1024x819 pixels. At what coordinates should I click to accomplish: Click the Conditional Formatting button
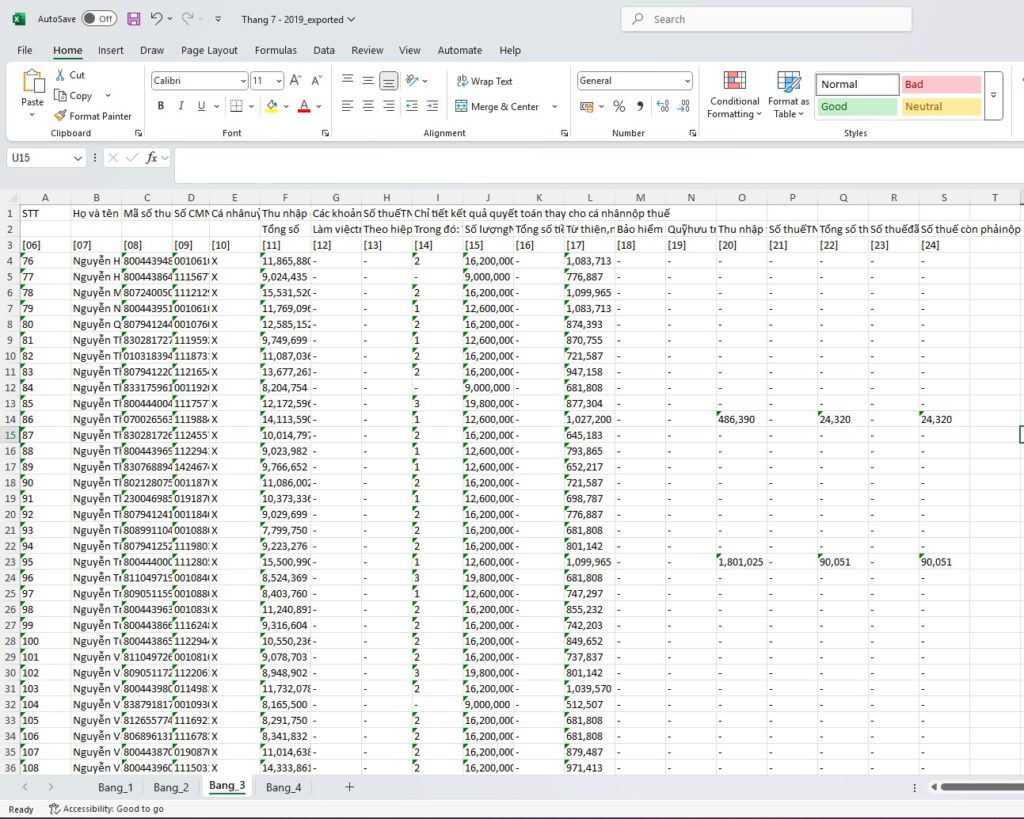click(735, 95)
